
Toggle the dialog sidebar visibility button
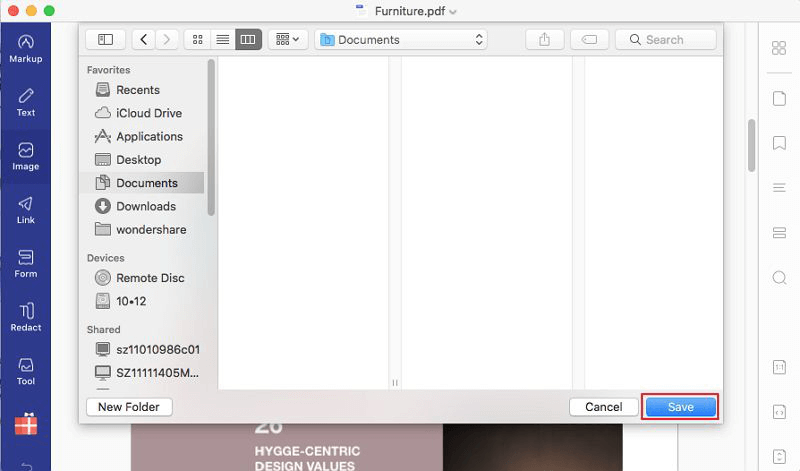105,40
